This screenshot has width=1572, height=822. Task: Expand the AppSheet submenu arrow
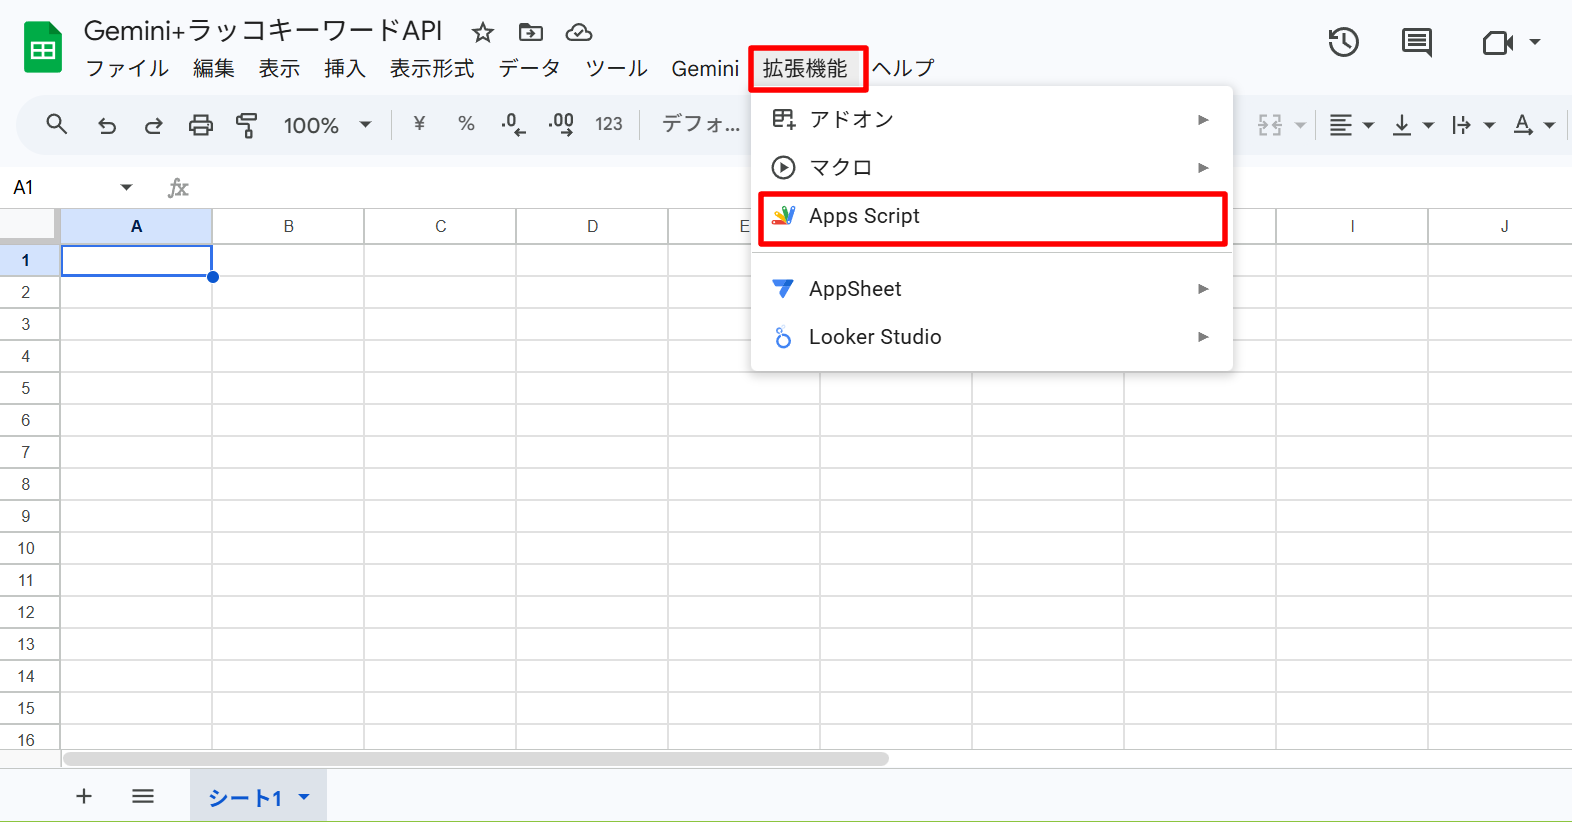(x=1203, y=289)
